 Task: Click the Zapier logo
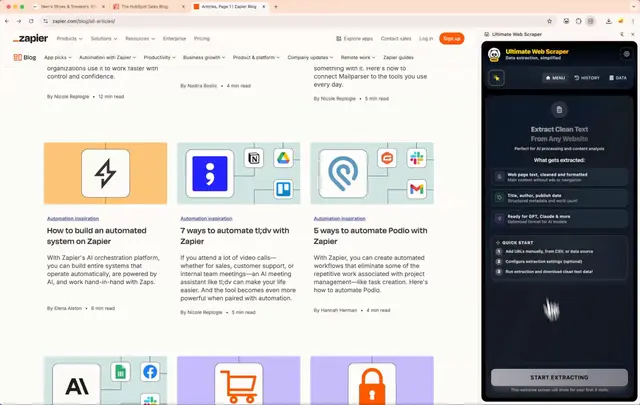click(30, 38)
